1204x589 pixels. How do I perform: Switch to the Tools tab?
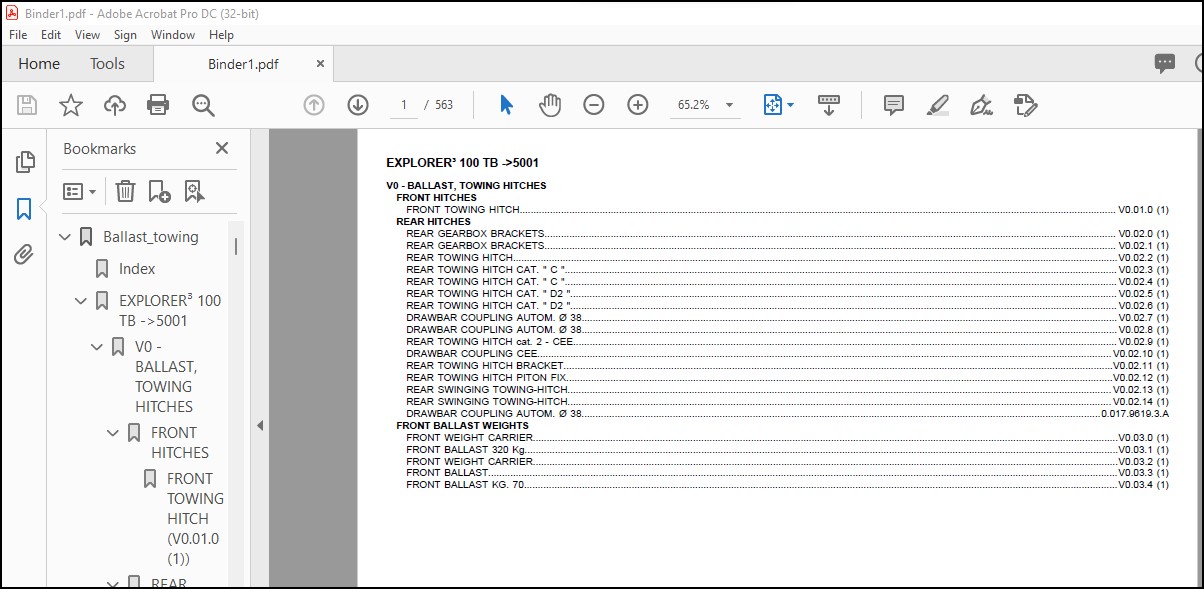click(x=107, y=64)
